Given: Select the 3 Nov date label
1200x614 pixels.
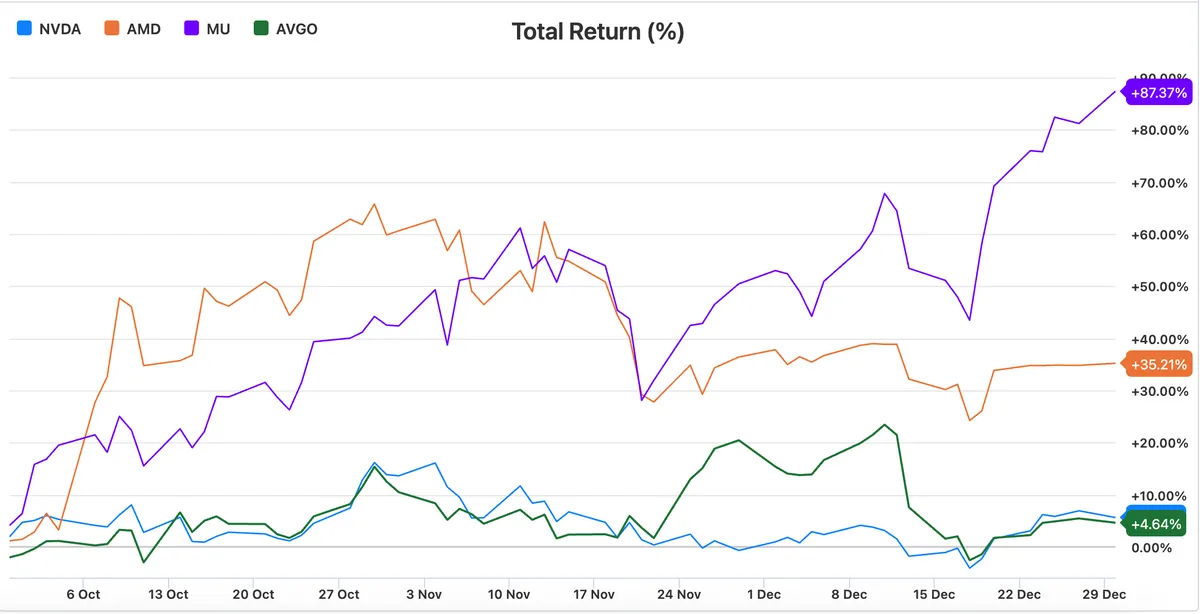Looking at the screenshot, I should click(423, 594).
